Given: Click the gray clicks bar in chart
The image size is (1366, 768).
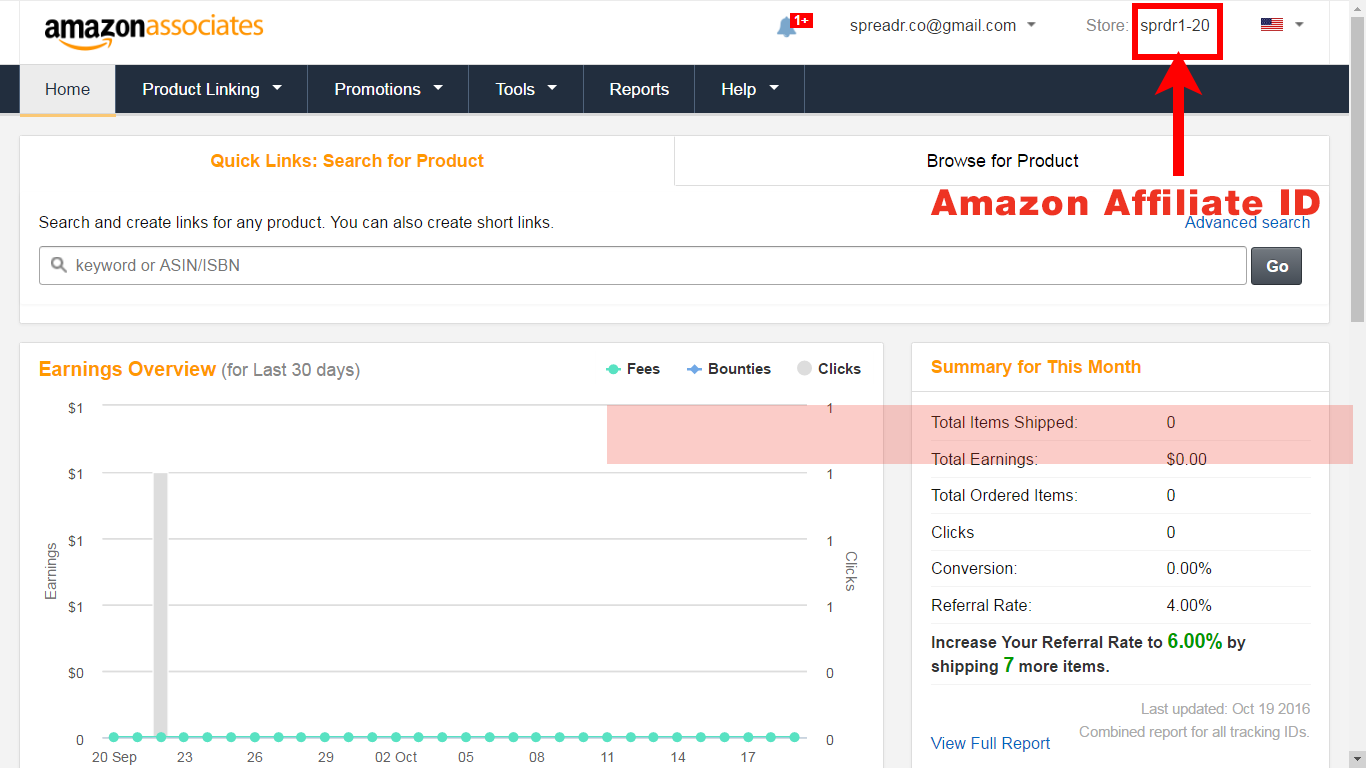Looking at the screenshot, I should click(x=160, y=605).
